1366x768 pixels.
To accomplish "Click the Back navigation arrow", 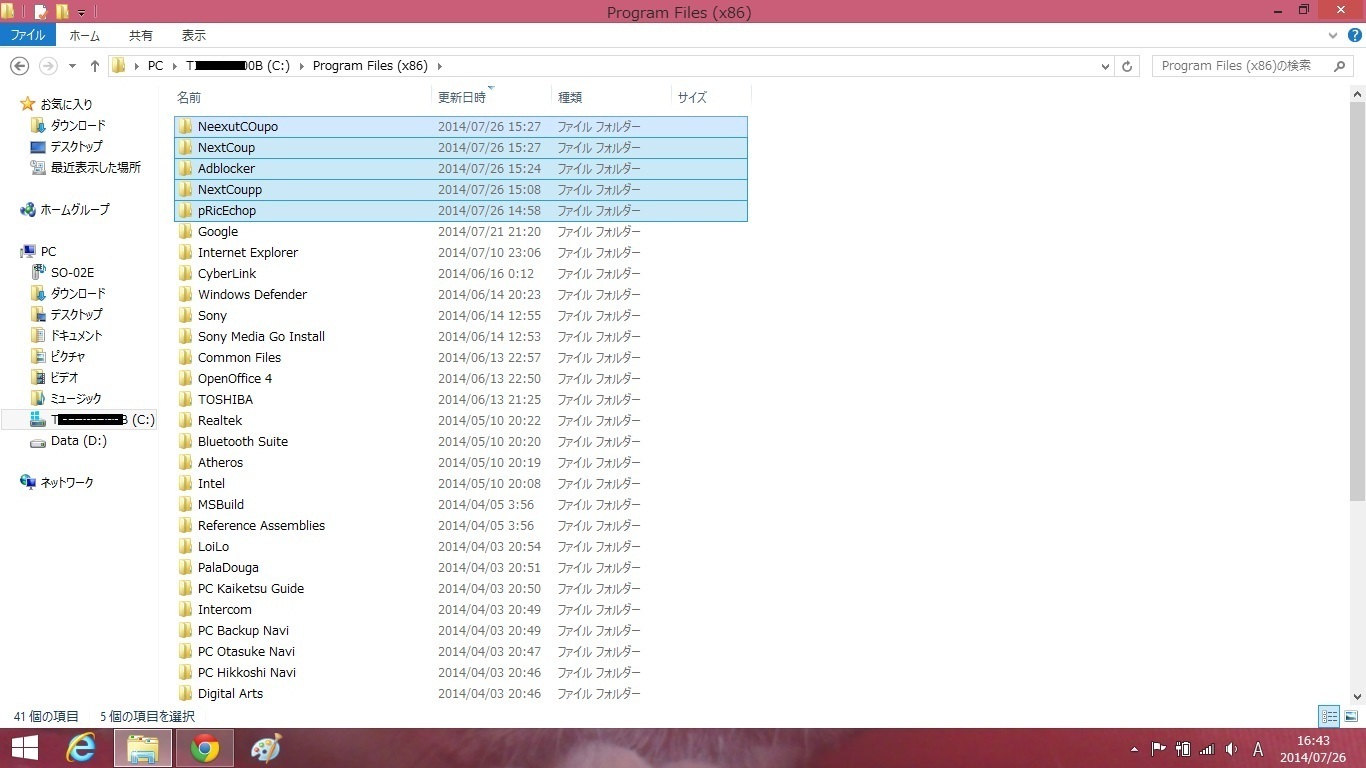I will coord(19,66).
